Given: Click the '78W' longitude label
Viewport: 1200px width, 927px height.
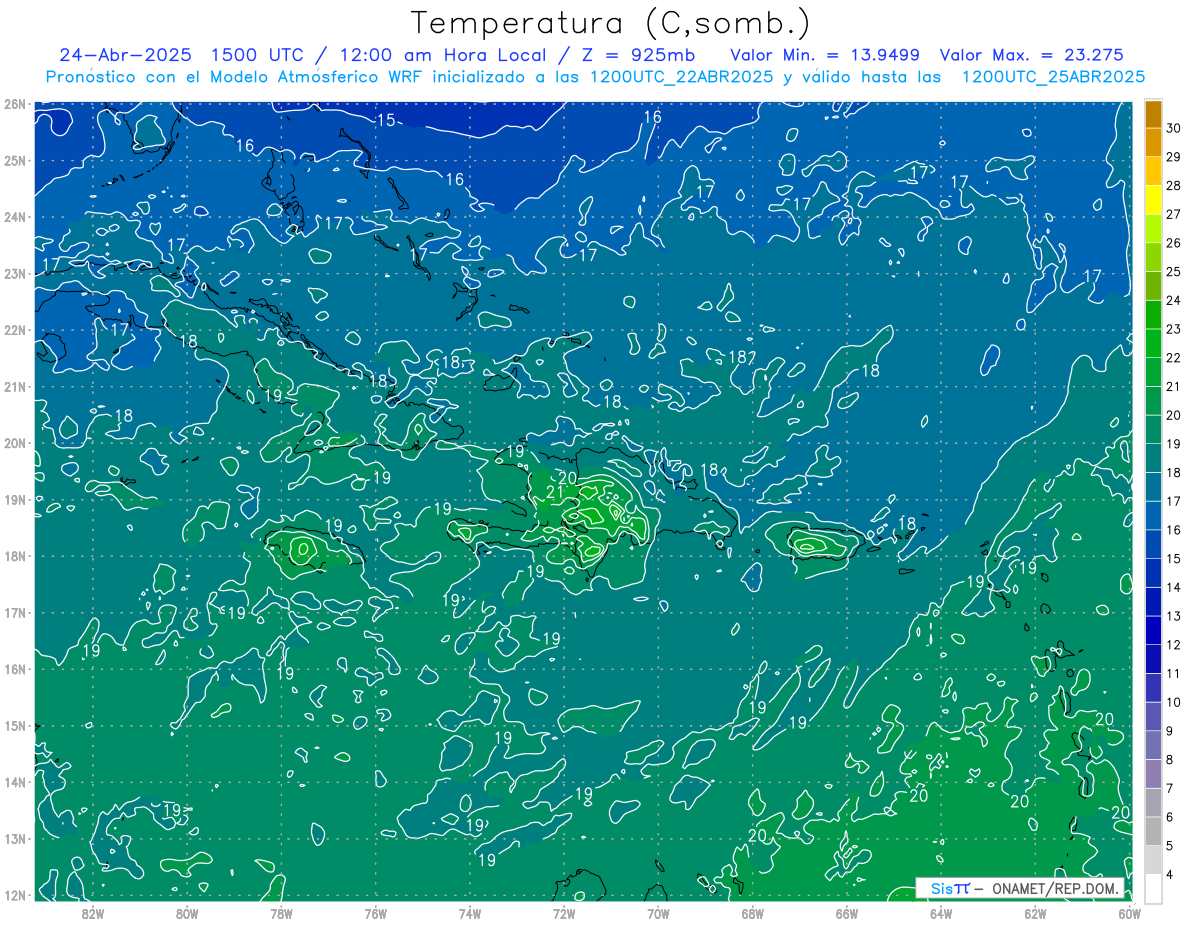Looking at the screenshot, I should 281,912.
